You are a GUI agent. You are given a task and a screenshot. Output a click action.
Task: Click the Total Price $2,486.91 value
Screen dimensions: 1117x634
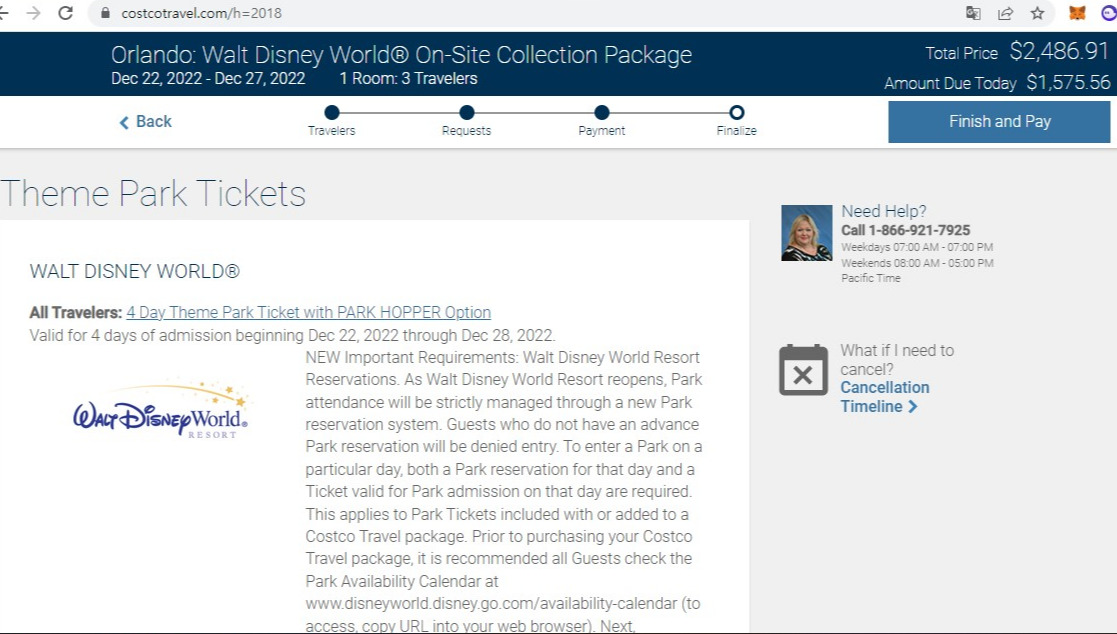pyautogui.click(x=1059, y=51)
